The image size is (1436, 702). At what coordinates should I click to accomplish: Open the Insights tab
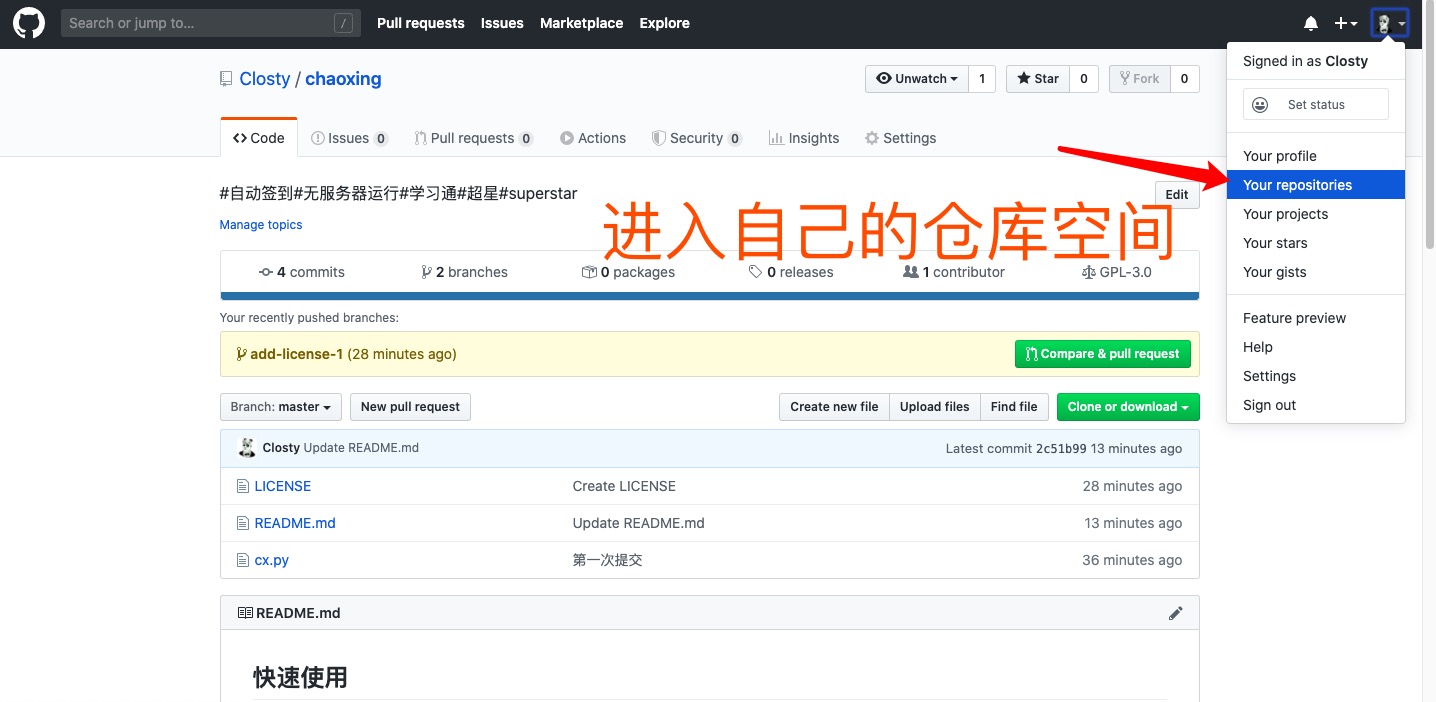[x=804, y=138]
